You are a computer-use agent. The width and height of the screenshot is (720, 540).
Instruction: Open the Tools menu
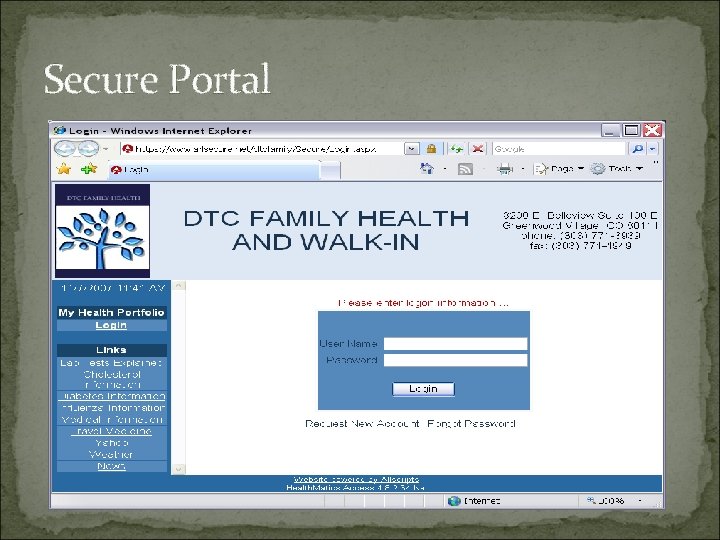pos(617,169)
